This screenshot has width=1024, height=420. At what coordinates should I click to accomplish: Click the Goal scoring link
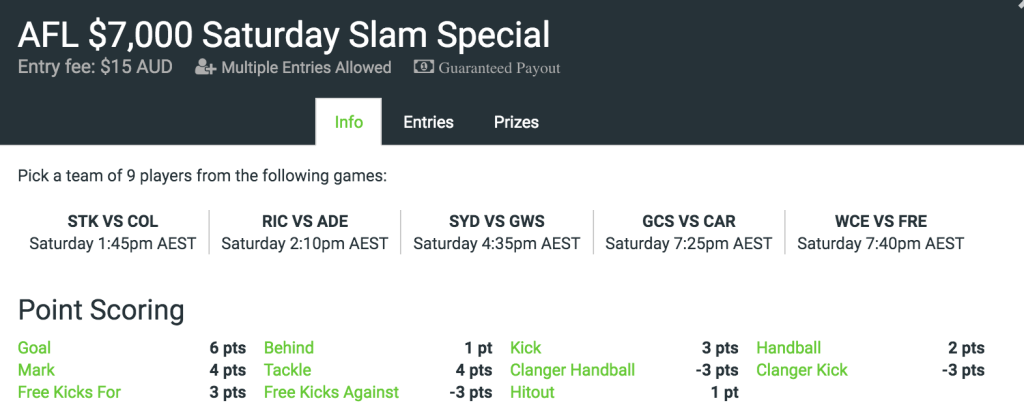[34, 348]
